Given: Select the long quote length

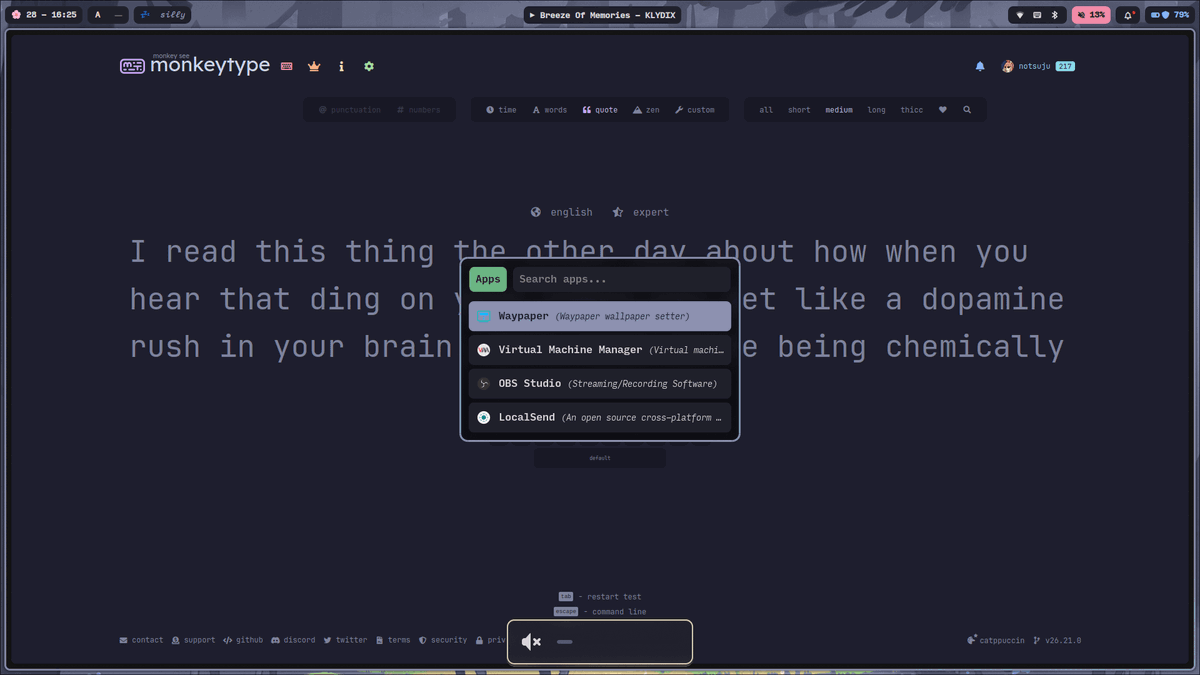Looking at the screenshot, I should (876, 110).
